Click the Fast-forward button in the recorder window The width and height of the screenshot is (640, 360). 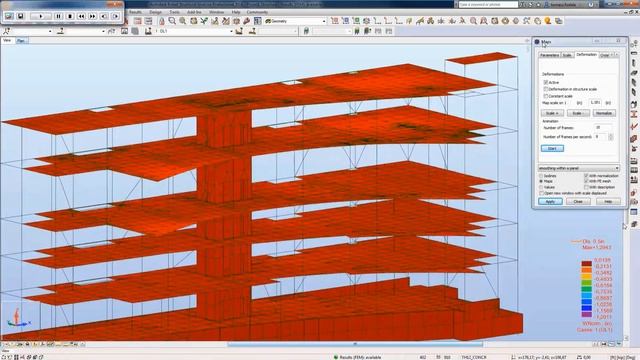click(93, 16)
